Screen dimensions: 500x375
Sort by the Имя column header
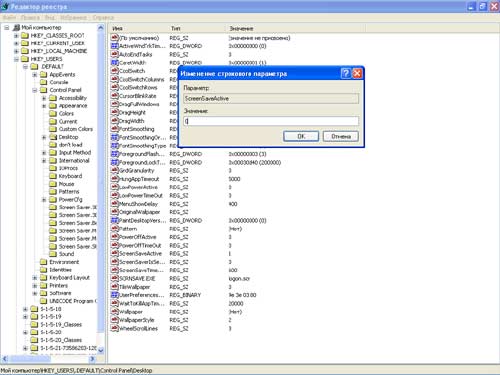tap(138, 28)
